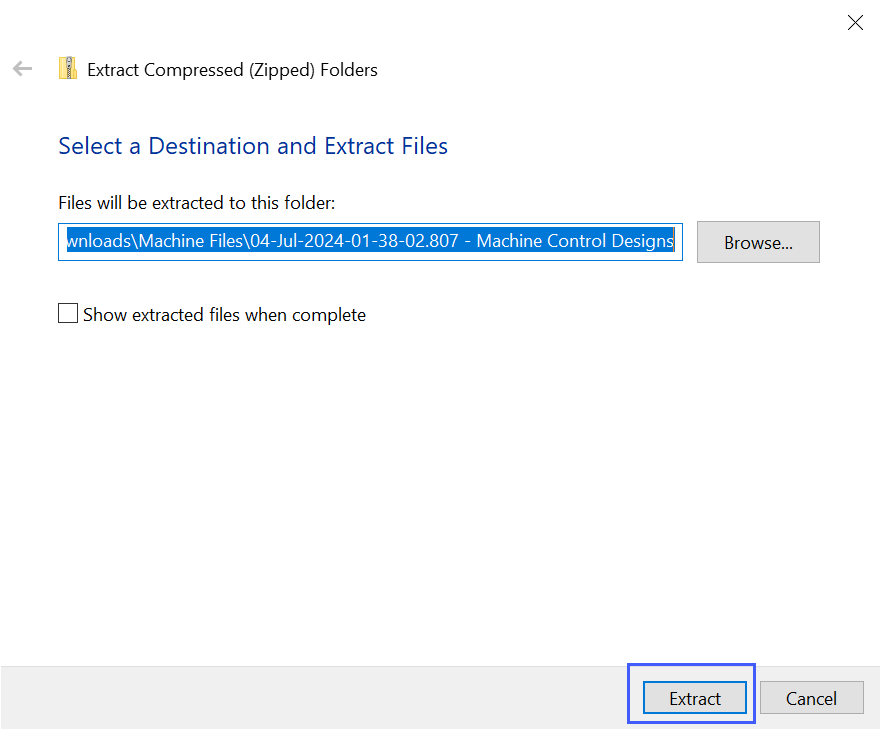Click the destination path ending in Machine Control Designs

point(370,241)
